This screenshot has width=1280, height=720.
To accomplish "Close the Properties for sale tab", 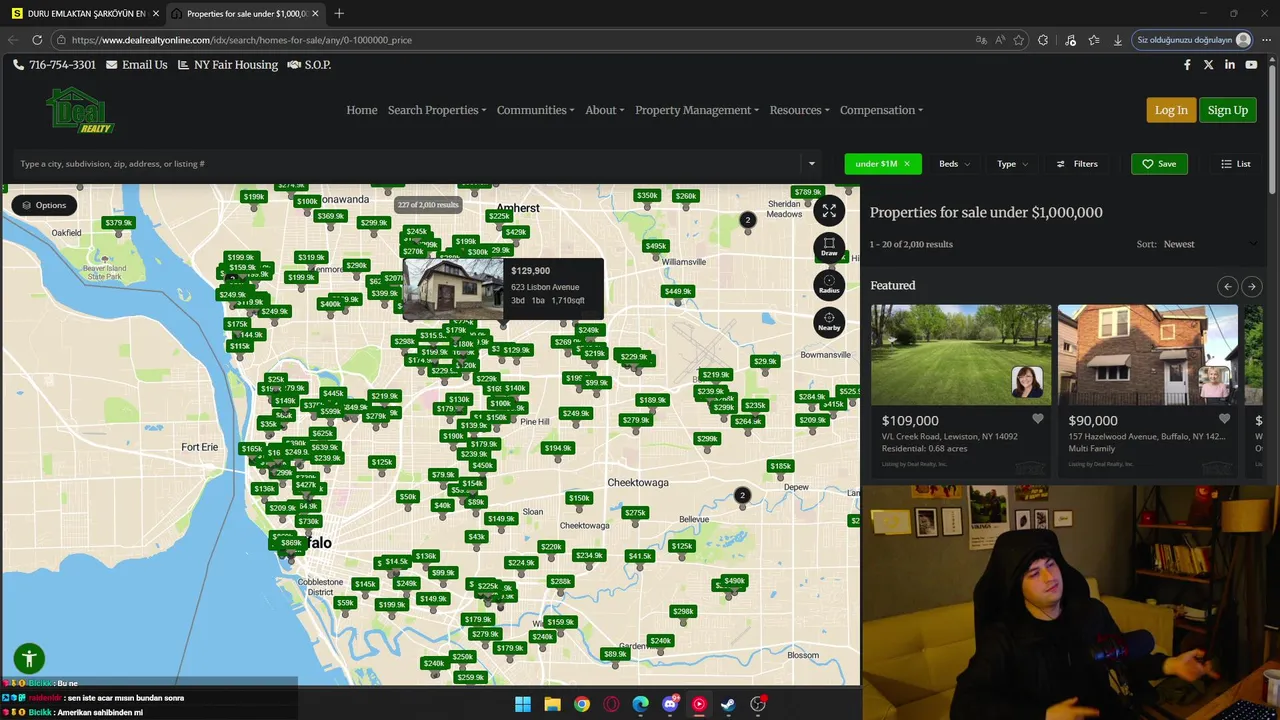I will [x=315, y=13].
